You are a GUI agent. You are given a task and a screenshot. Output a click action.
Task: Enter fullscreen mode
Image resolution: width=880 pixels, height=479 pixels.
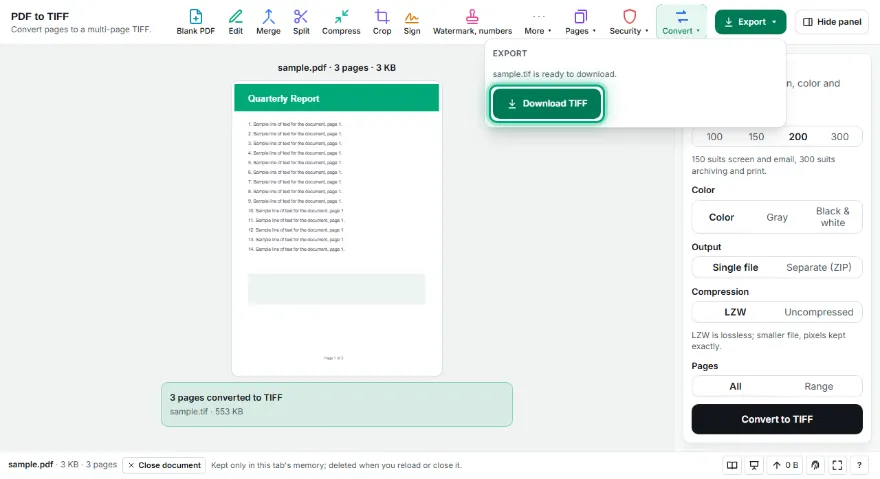[837, 465]
